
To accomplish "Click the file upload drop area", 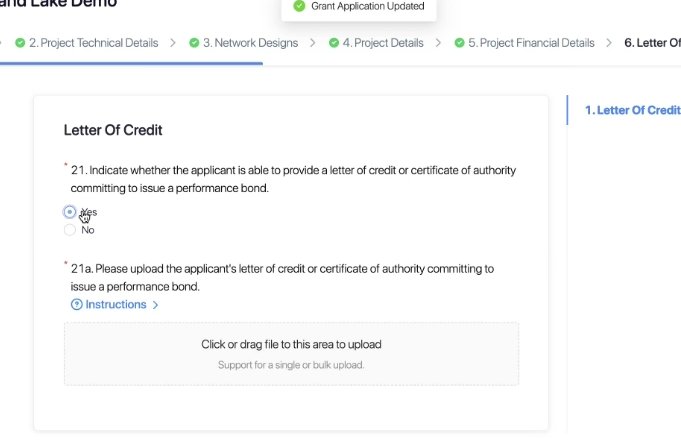I will [x=291, y=353].
